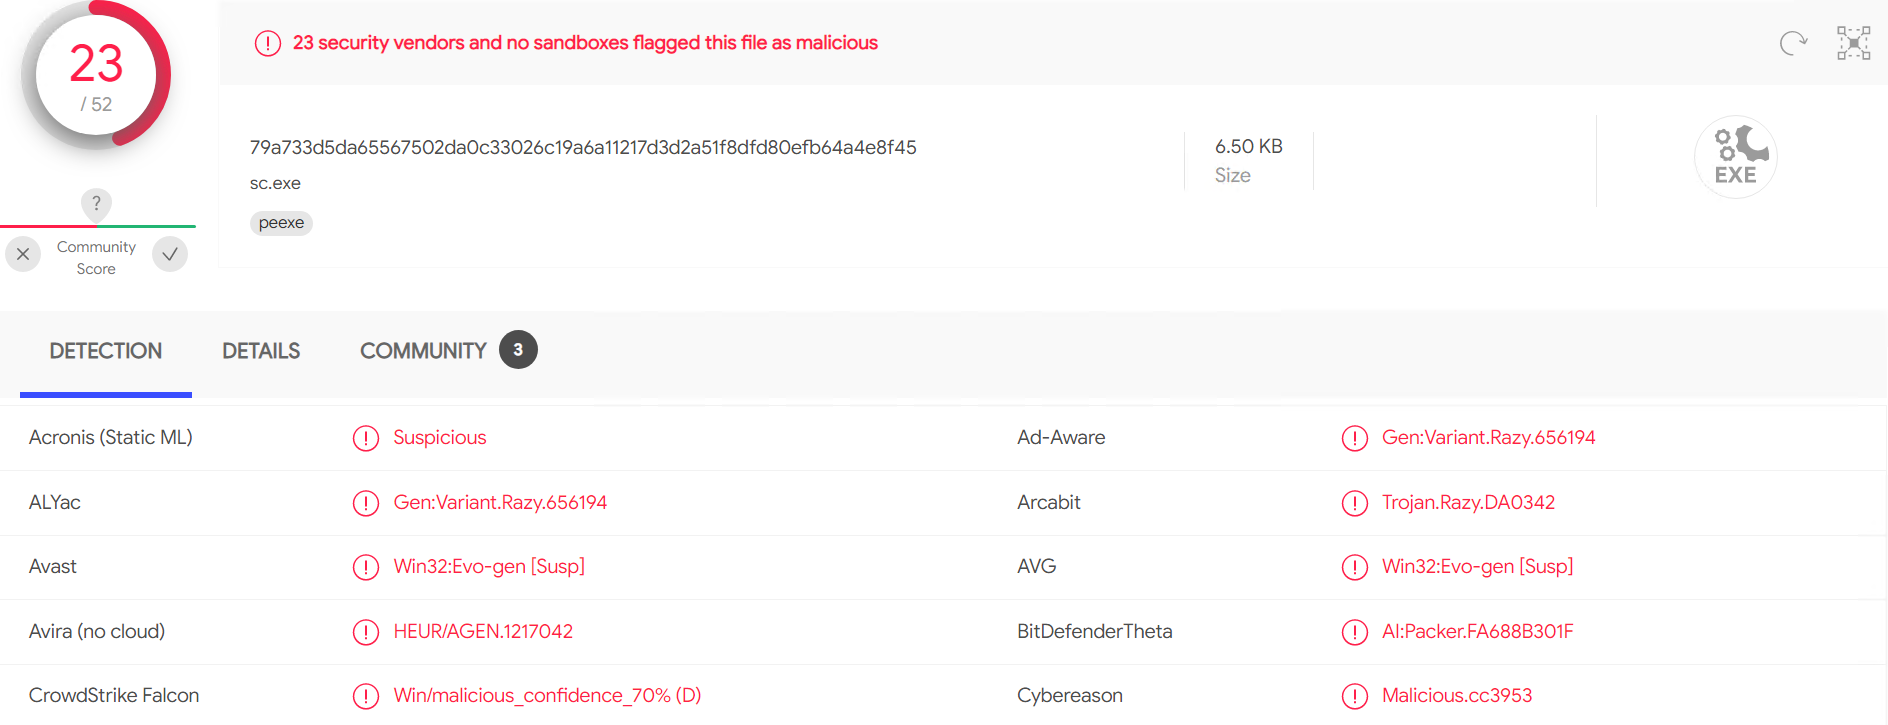Open the VT Graph icon at top right
1888x725 pixels.
point(1853,43)
